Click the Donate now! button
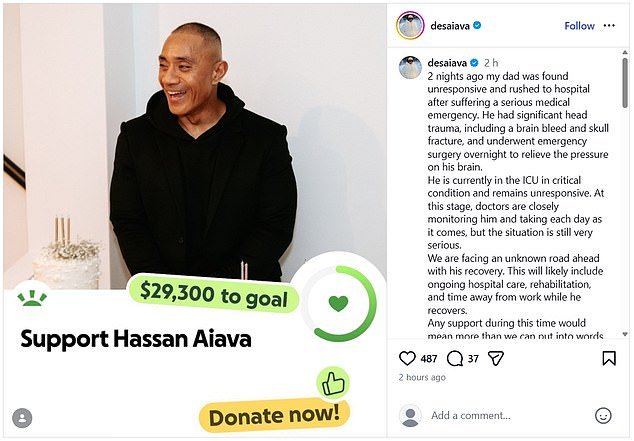 click(x=275, y=416)
